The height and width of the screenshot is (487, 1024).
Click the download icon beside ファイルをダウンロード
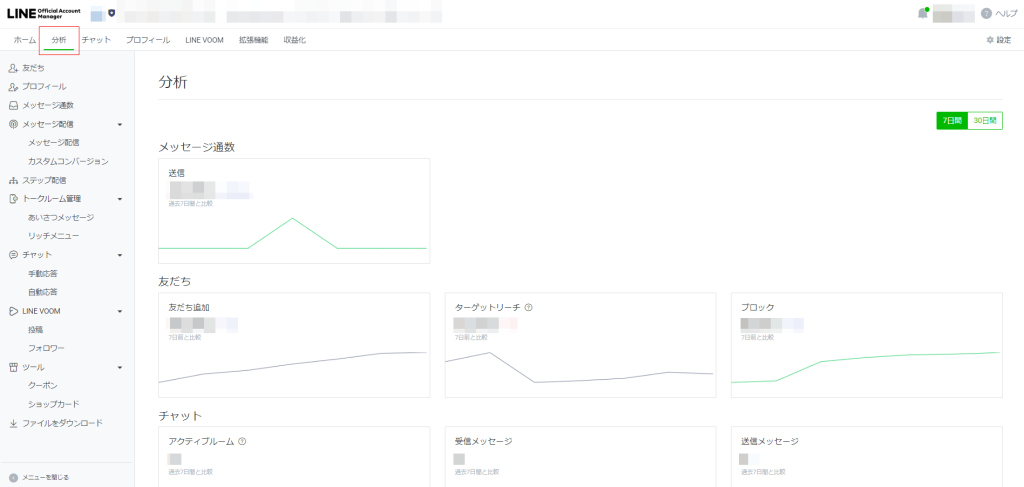(13, 423)
